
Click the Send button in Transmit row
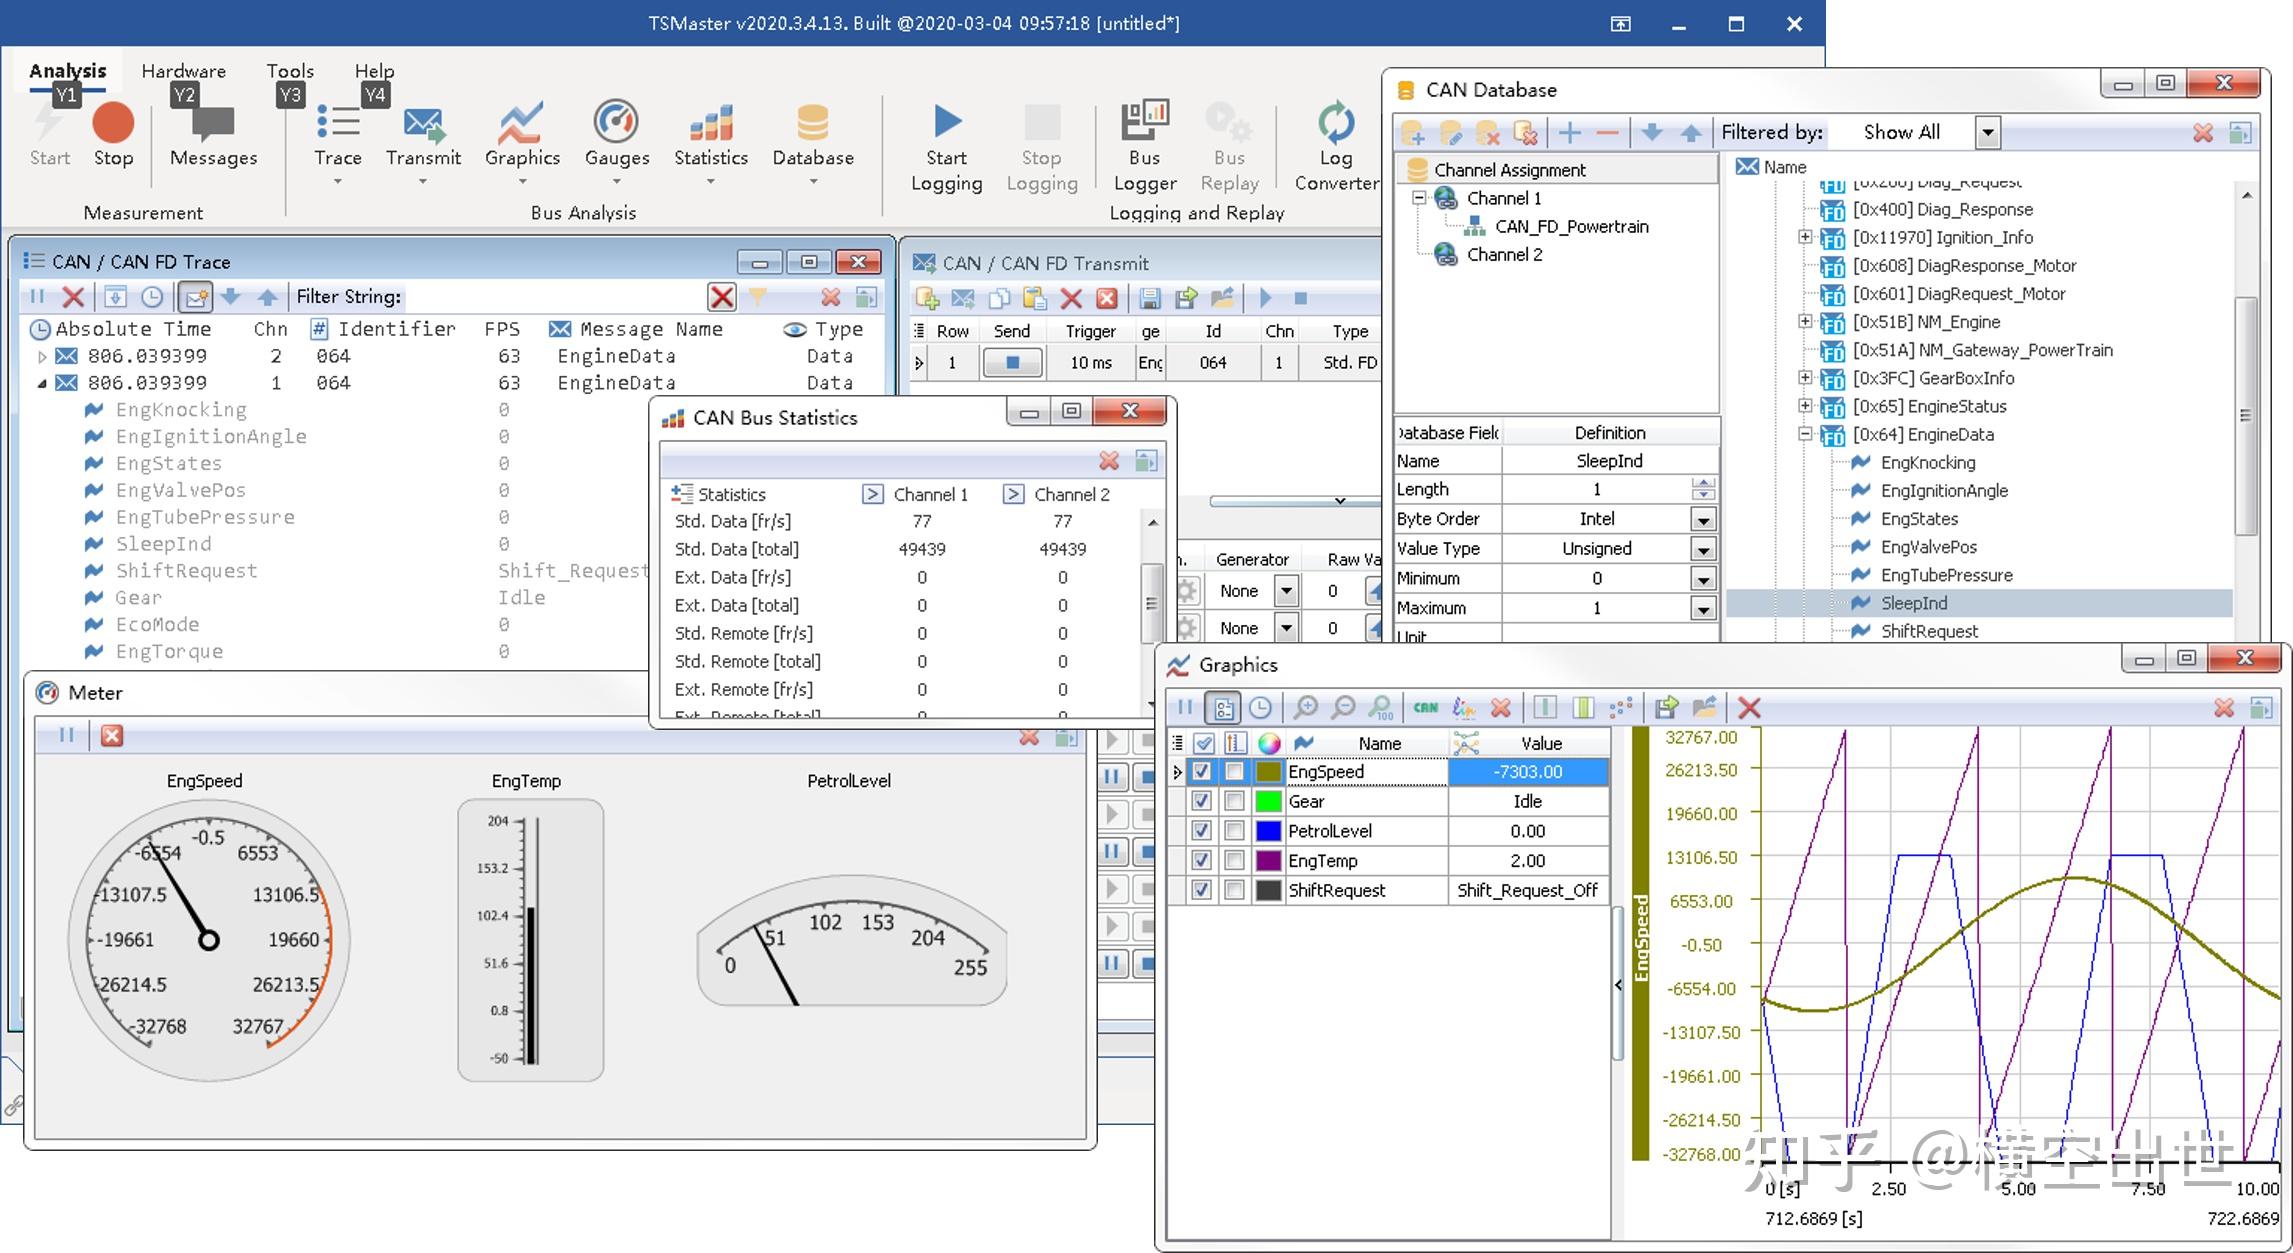tap(1012, 363)
